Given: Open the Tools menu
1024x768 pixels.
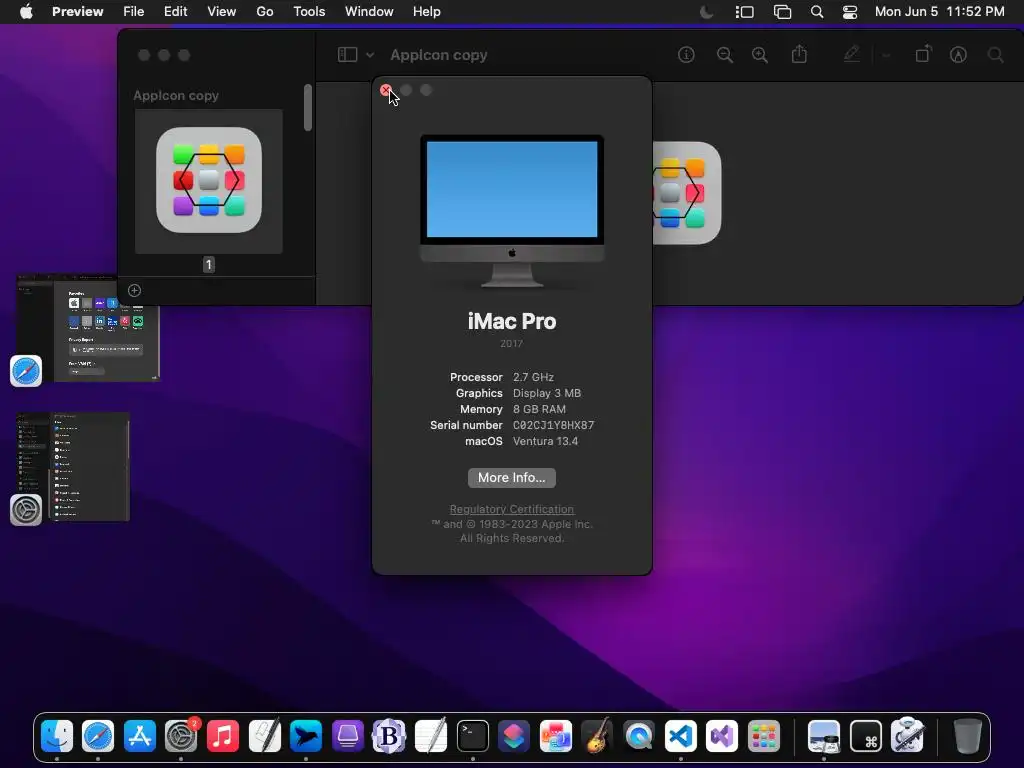Looking at the screenshot, I should click(x=309, y=12).
